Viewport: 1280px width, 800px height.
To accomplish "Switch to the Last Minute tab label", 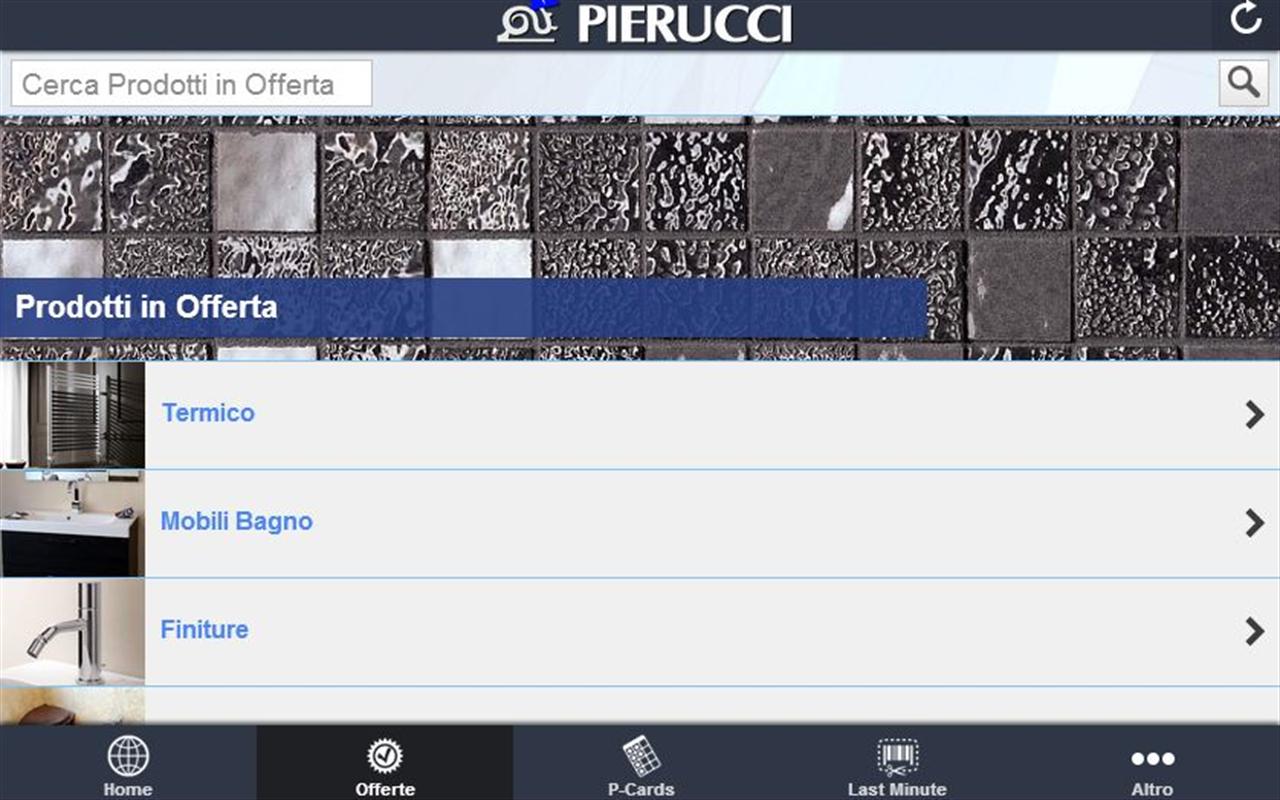I will (897, 789).
